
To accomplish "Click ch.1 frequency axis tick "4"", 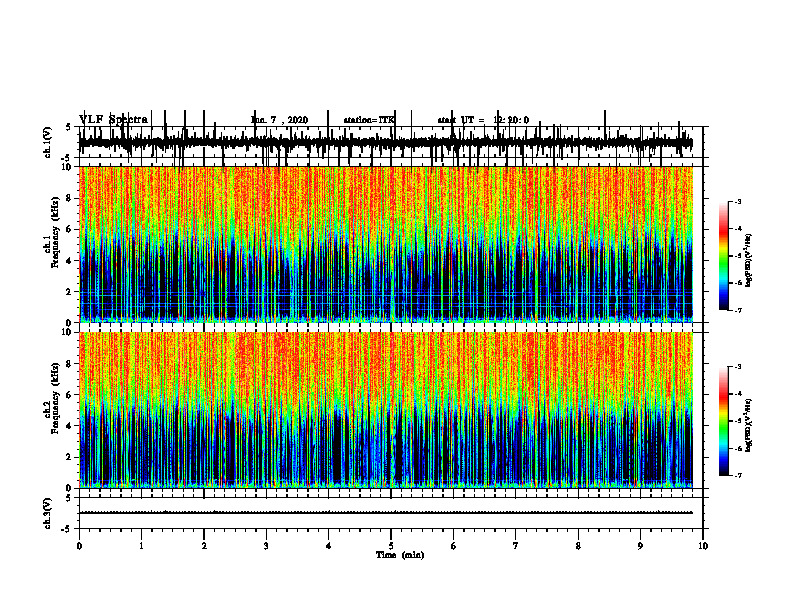I will click(69, 261).
